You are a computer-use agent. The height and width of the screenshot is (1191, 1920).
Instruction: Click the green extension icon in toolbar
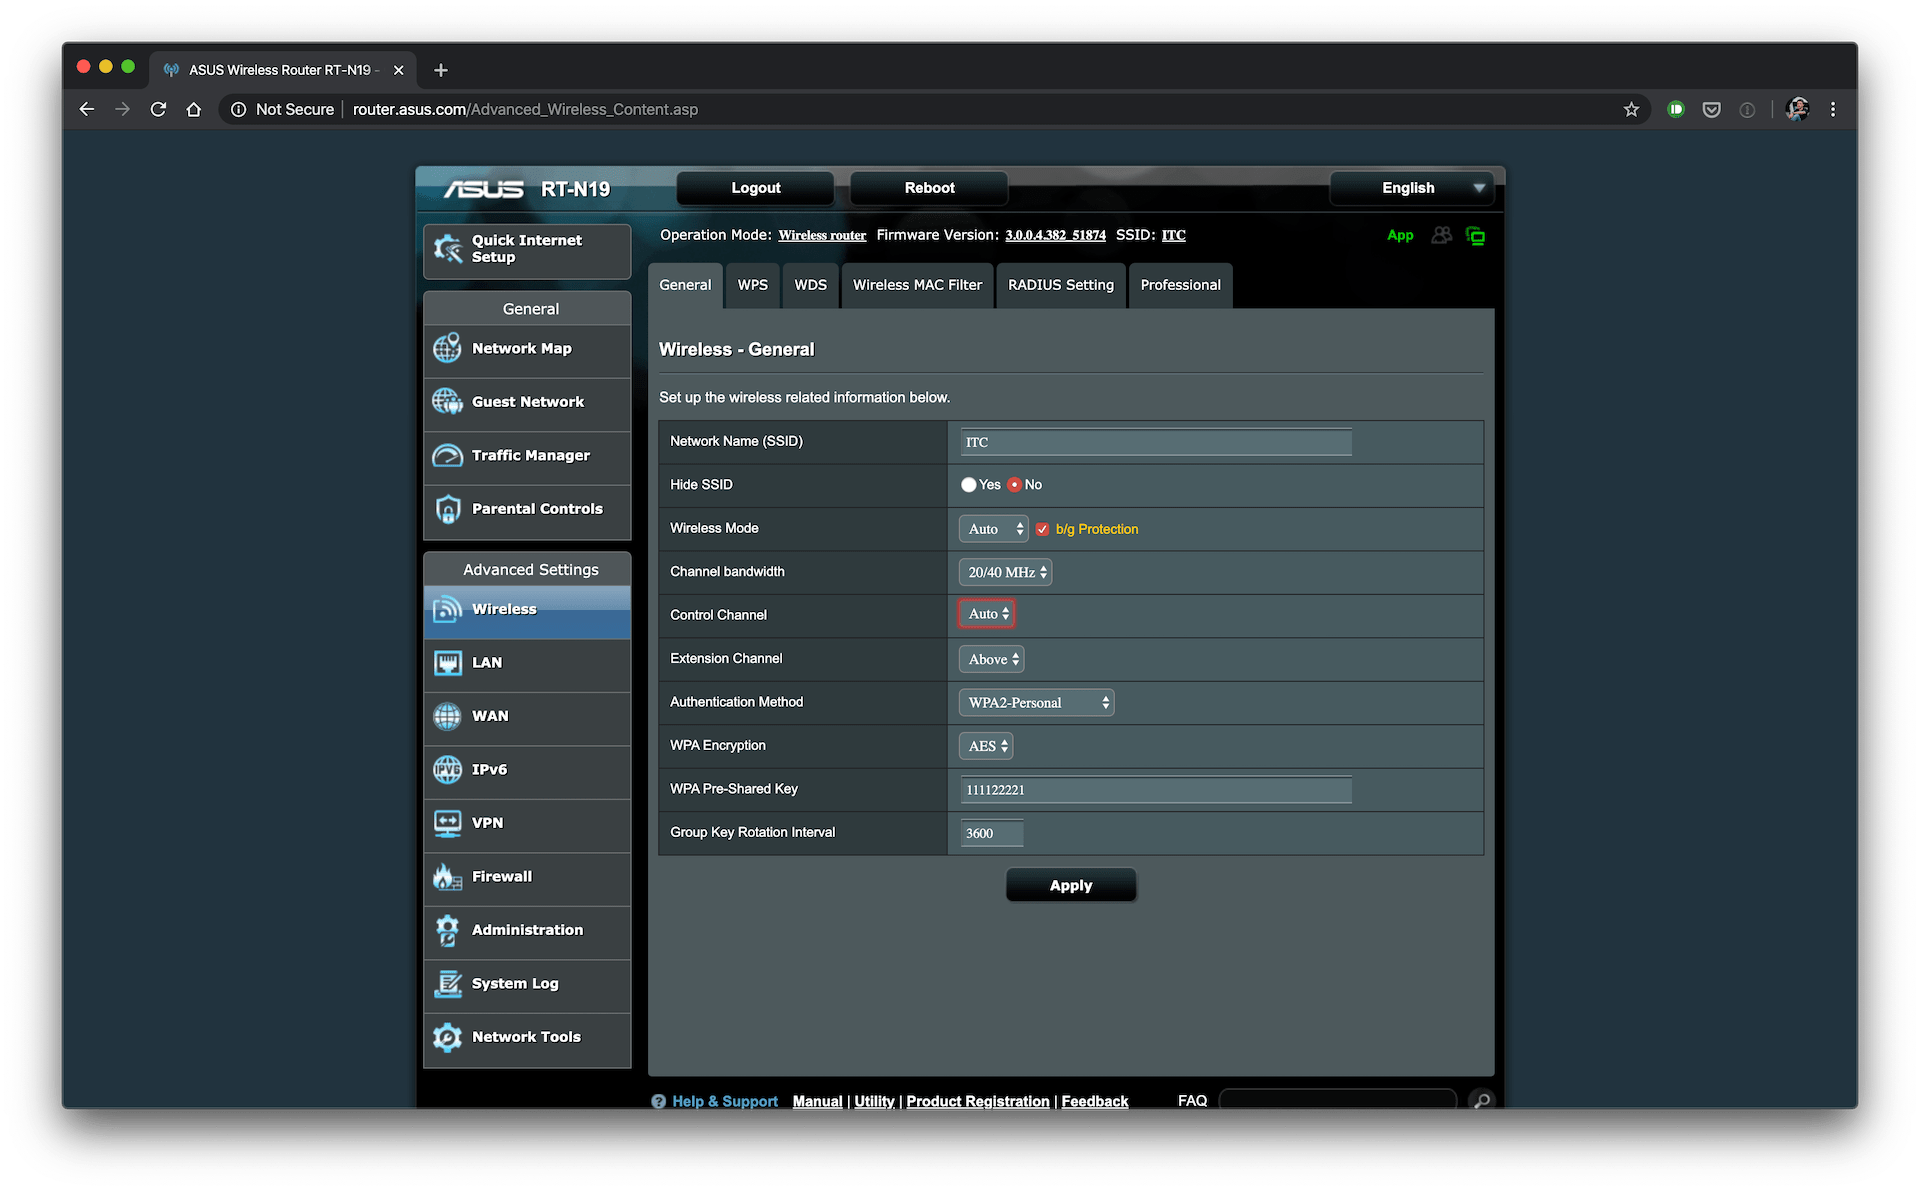tap(1676, 109)
